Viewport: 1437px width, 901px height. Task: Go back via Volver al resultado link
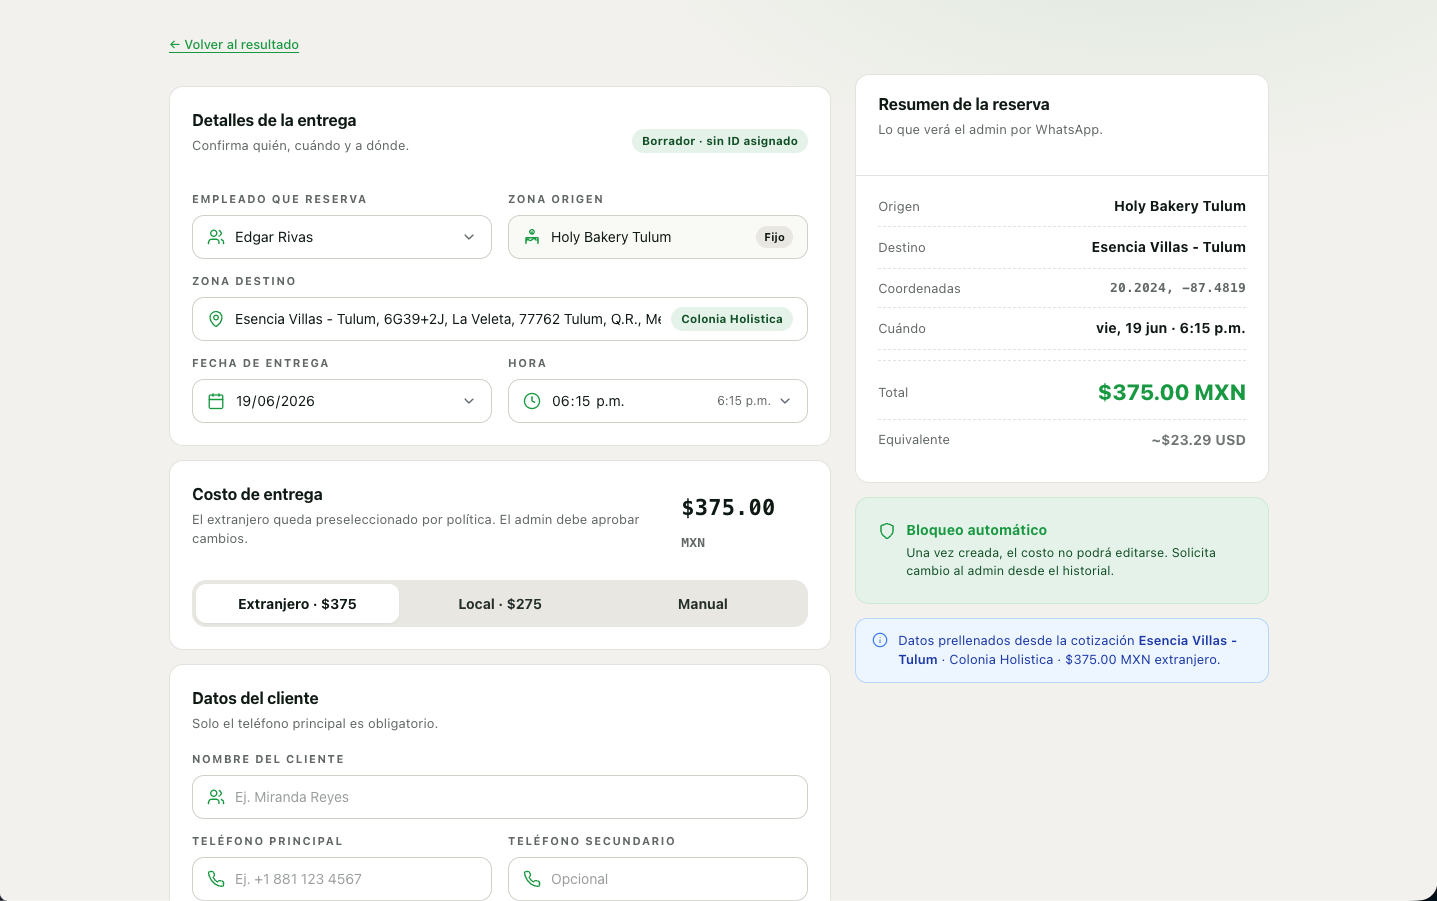pos(234,45)
